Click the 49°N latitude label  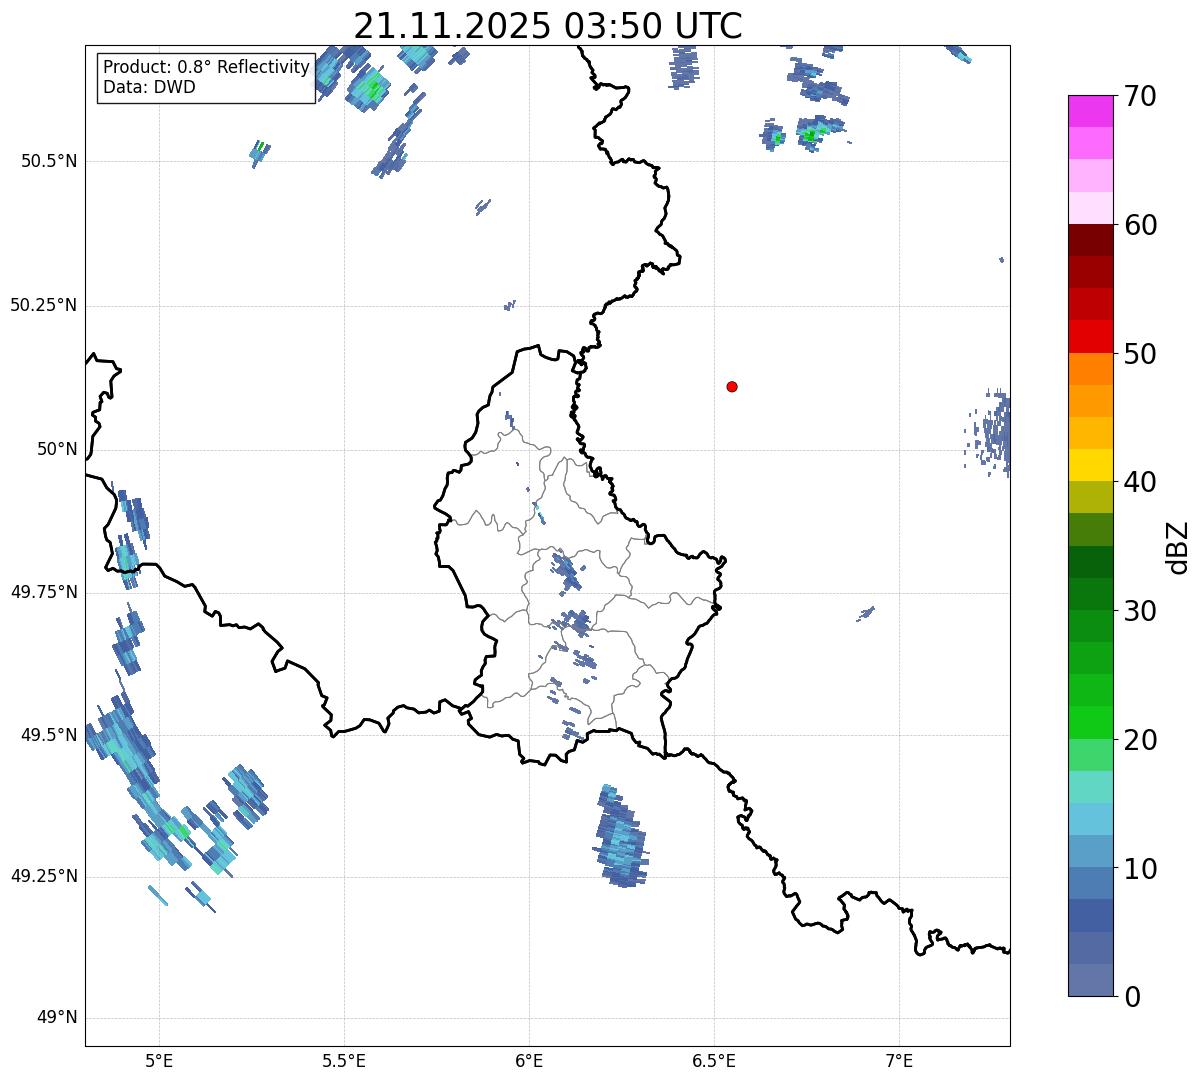[x=57, y=1017]
